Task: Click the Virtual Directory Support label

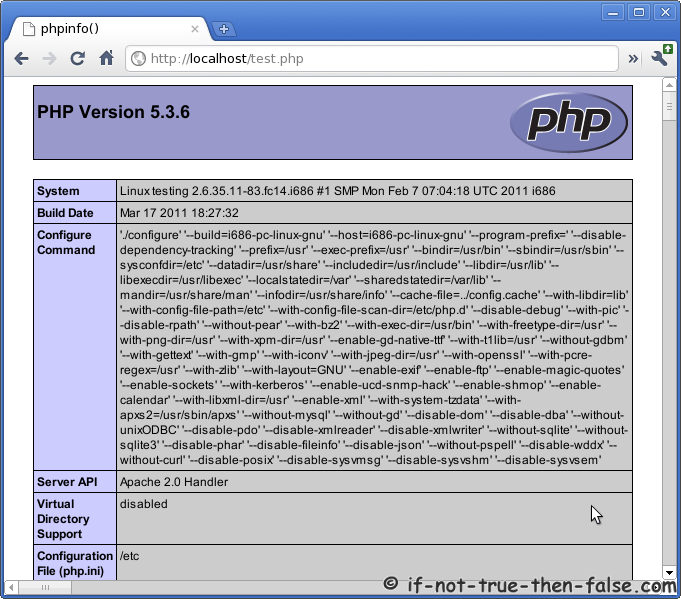Action: tap(63, 519)
